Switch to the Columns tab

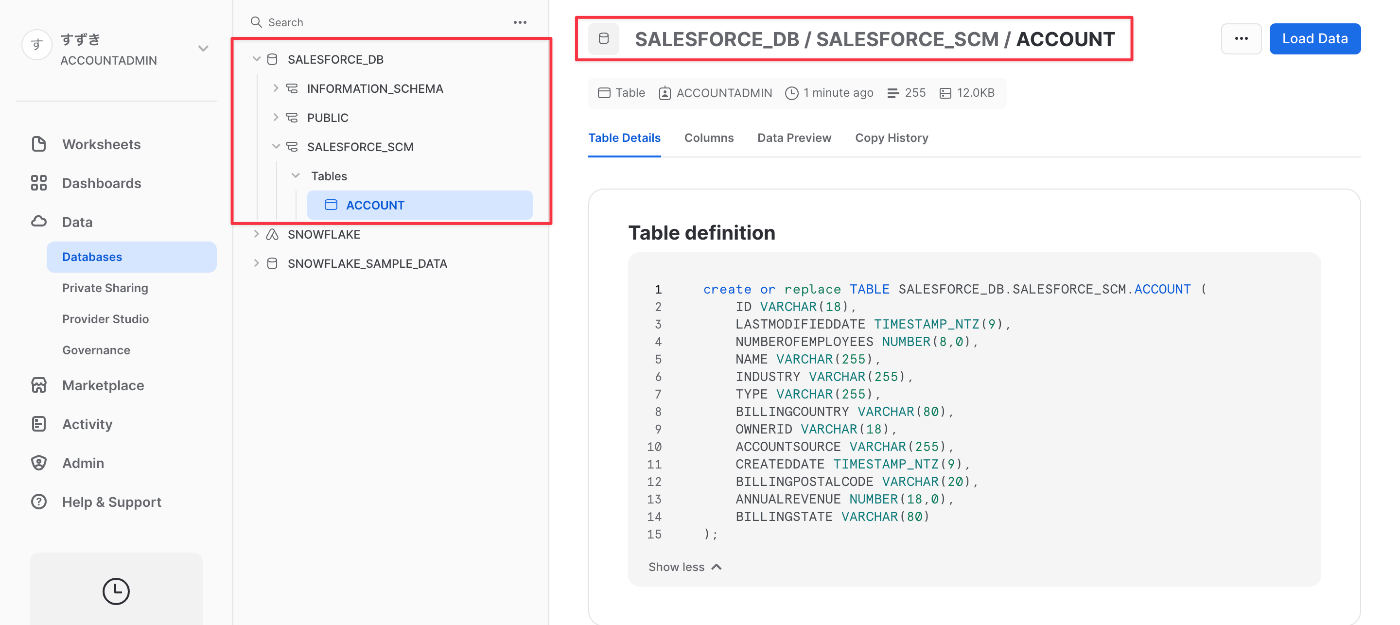[x=709, y=138]
